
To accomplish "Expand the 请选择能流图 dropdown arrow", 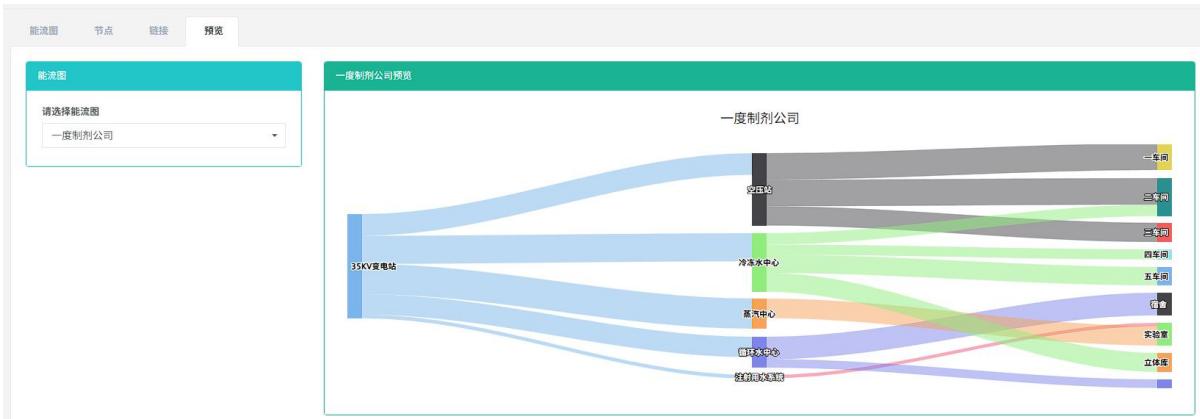I will tap(274, 136).
